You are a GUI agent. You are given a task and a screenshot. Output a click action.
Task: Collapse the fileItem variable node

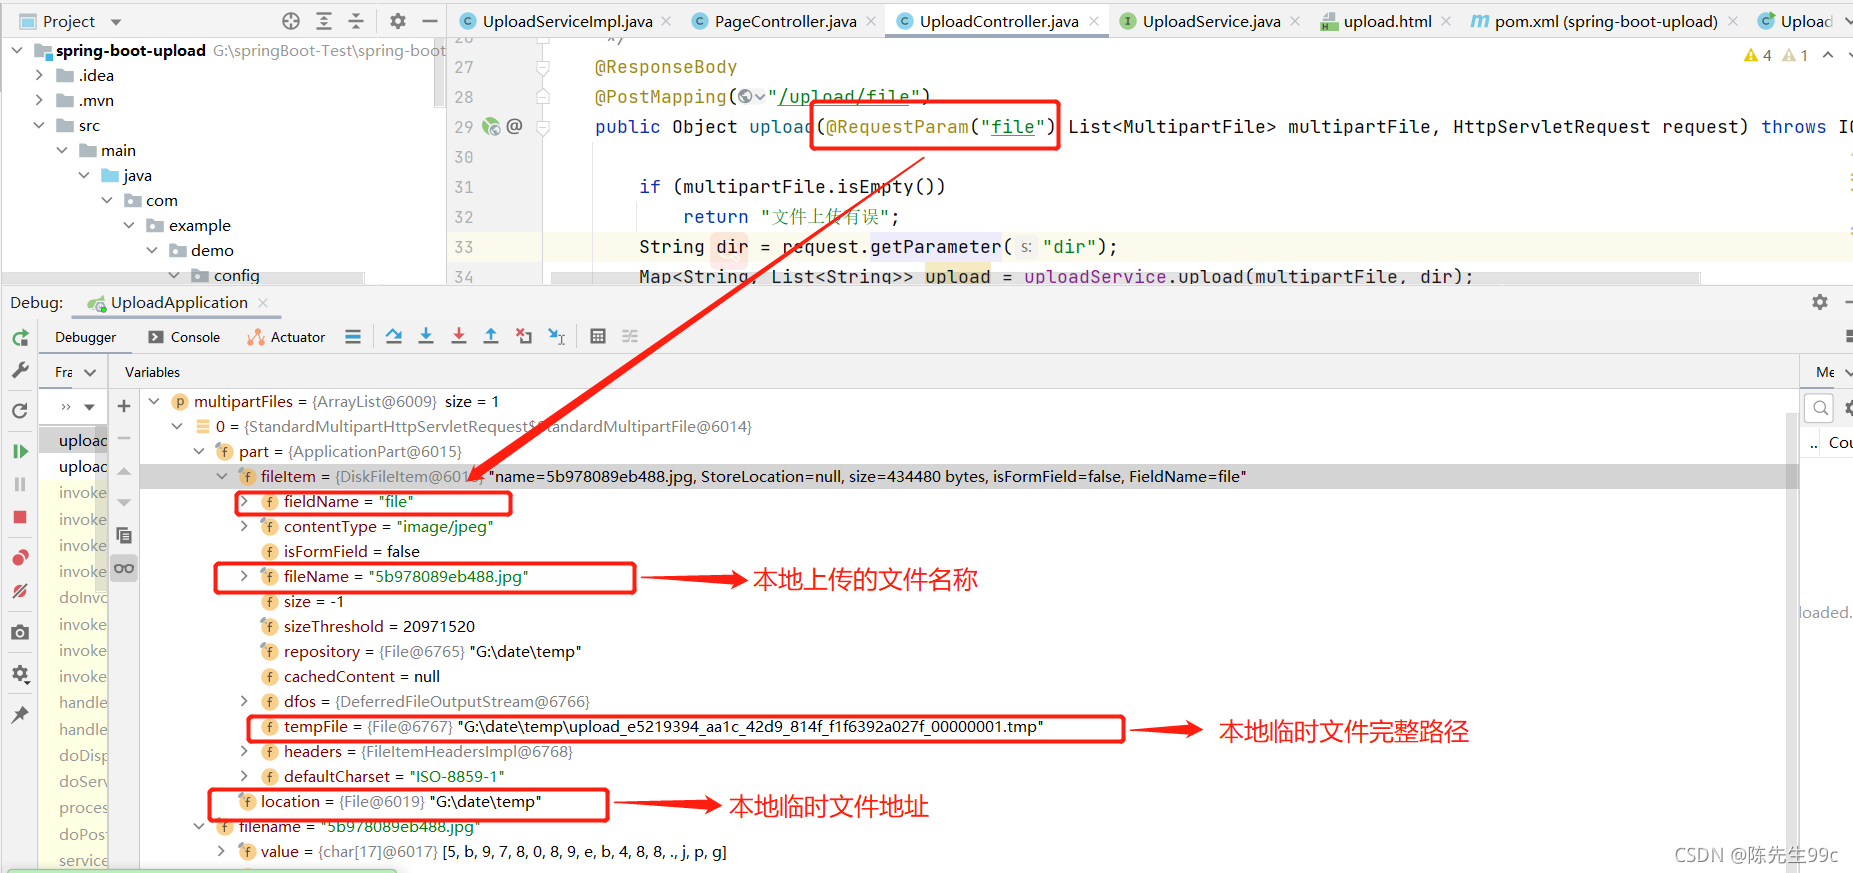pos(222,476)
